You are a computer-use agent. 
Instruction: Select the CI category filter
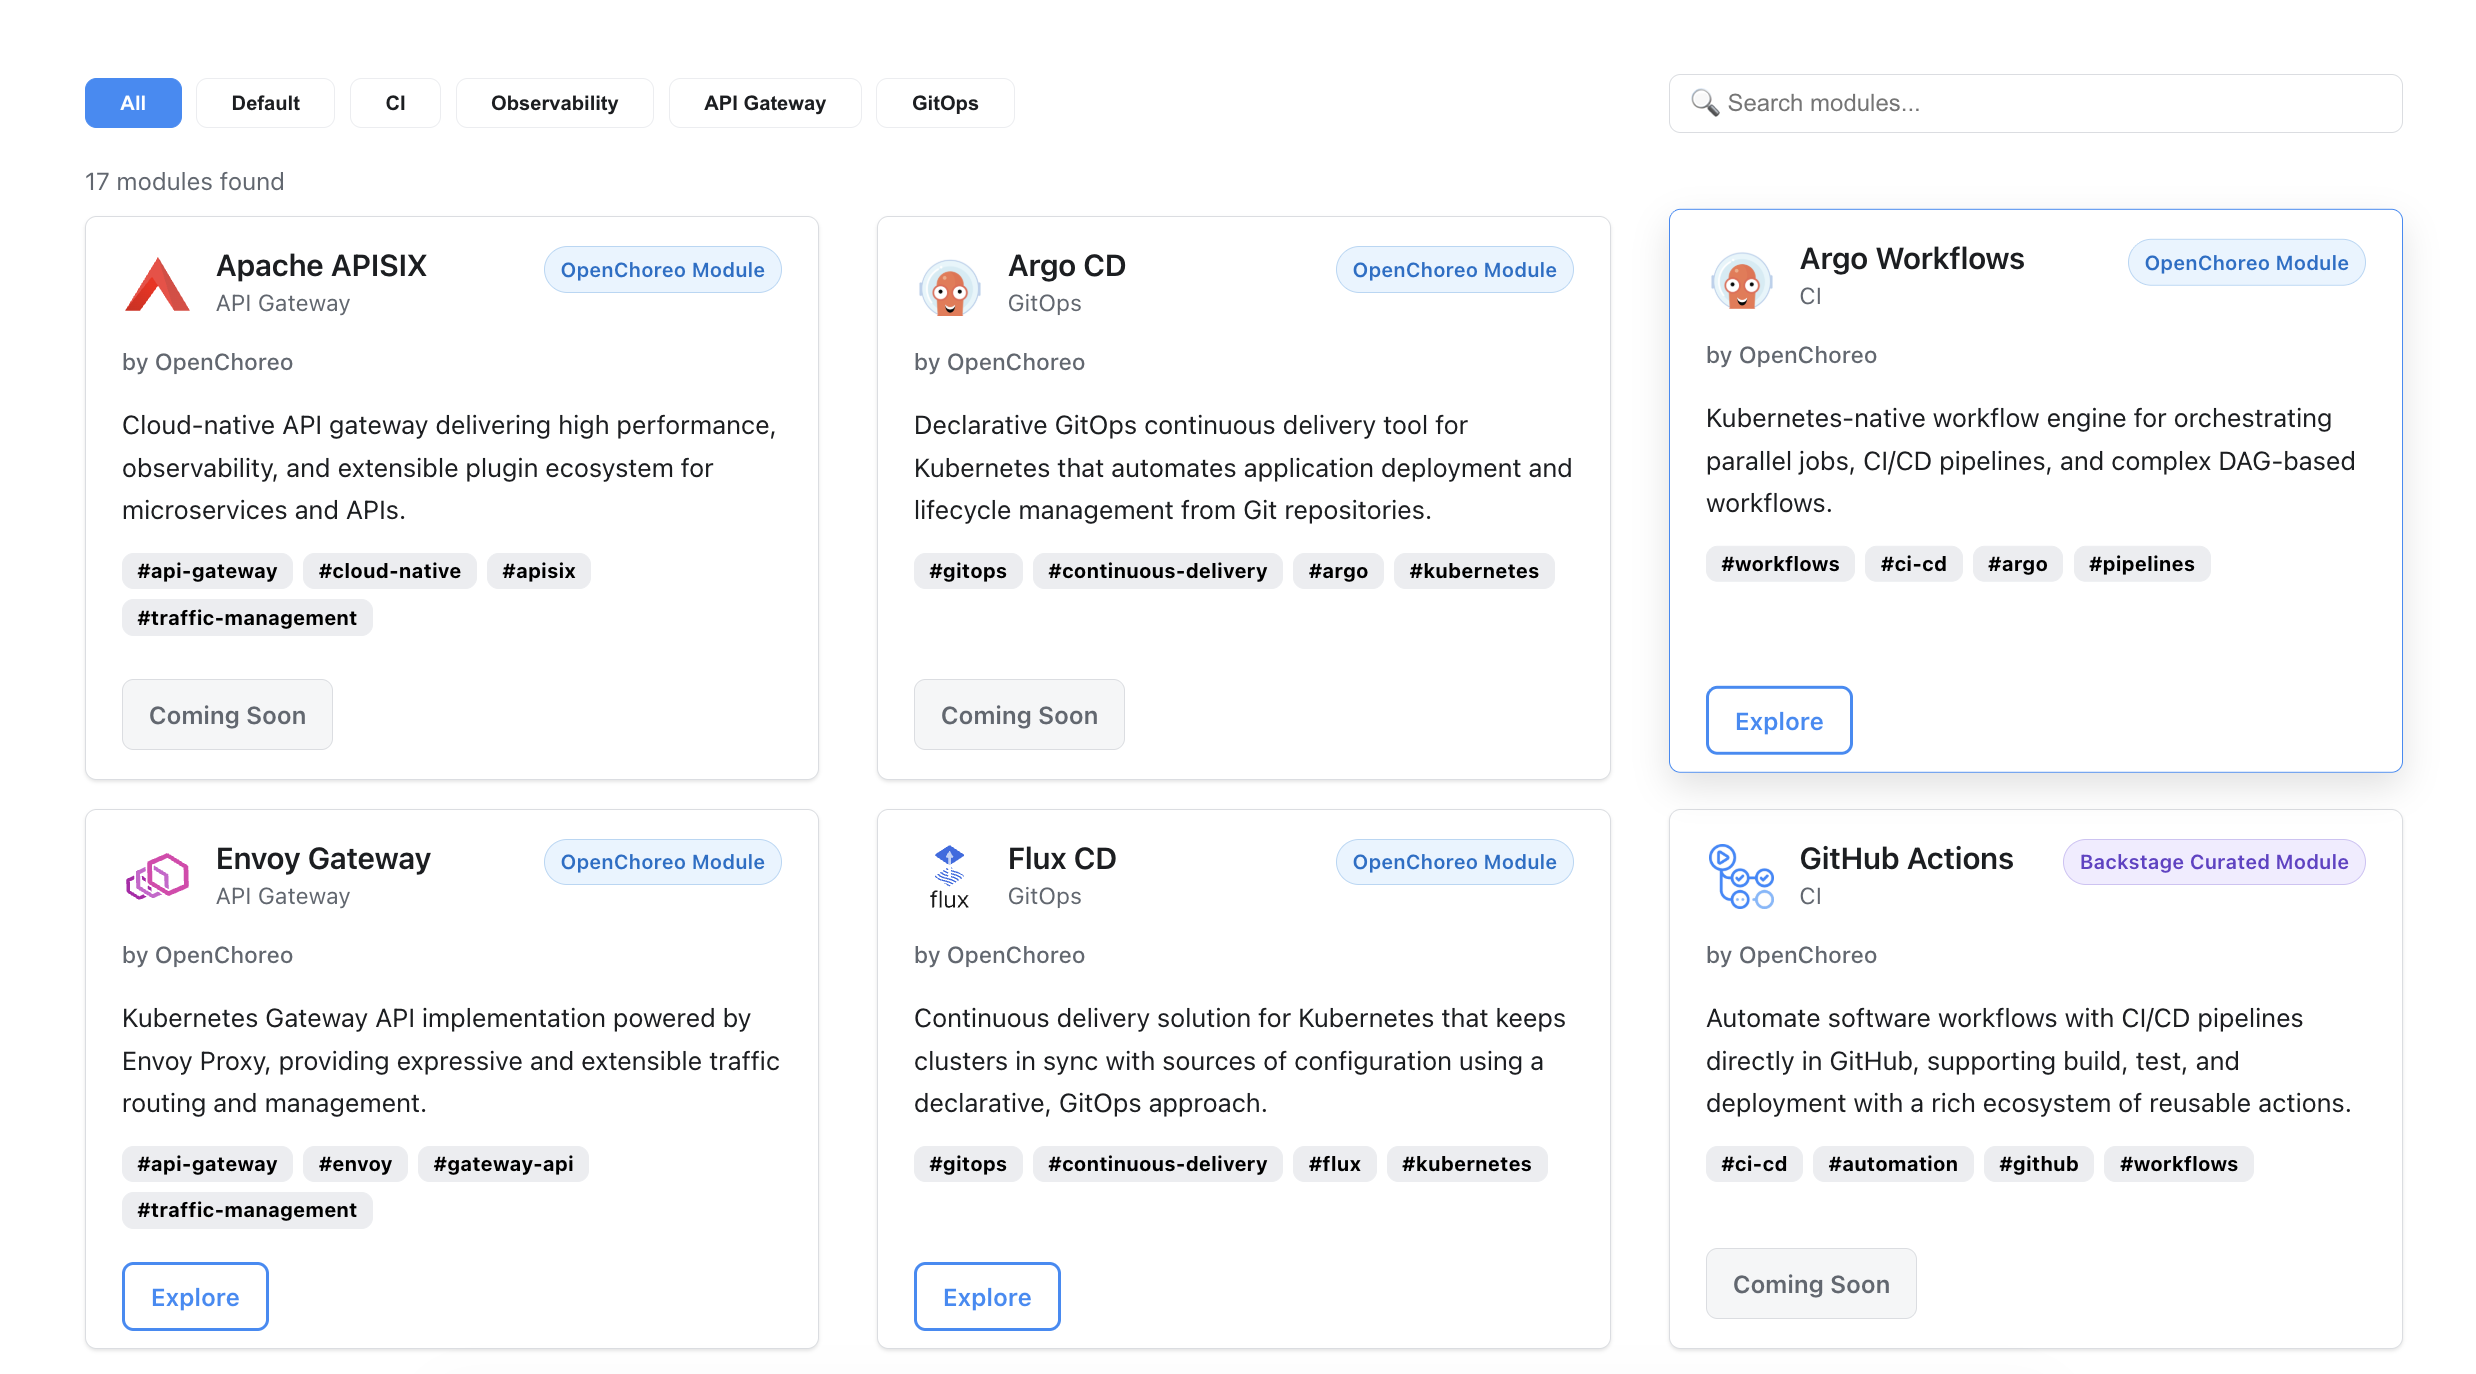tap(395, 103)
